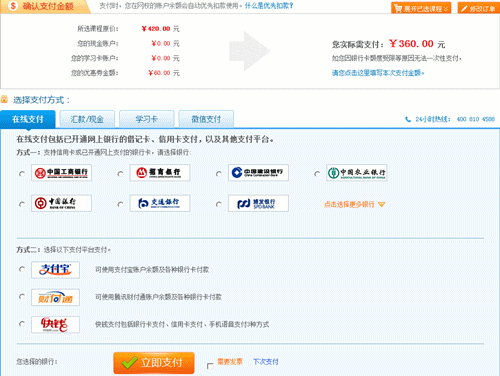500x376 pixels.
Task: Click the 修改订单 edit order button
Action: pos(478,8)
